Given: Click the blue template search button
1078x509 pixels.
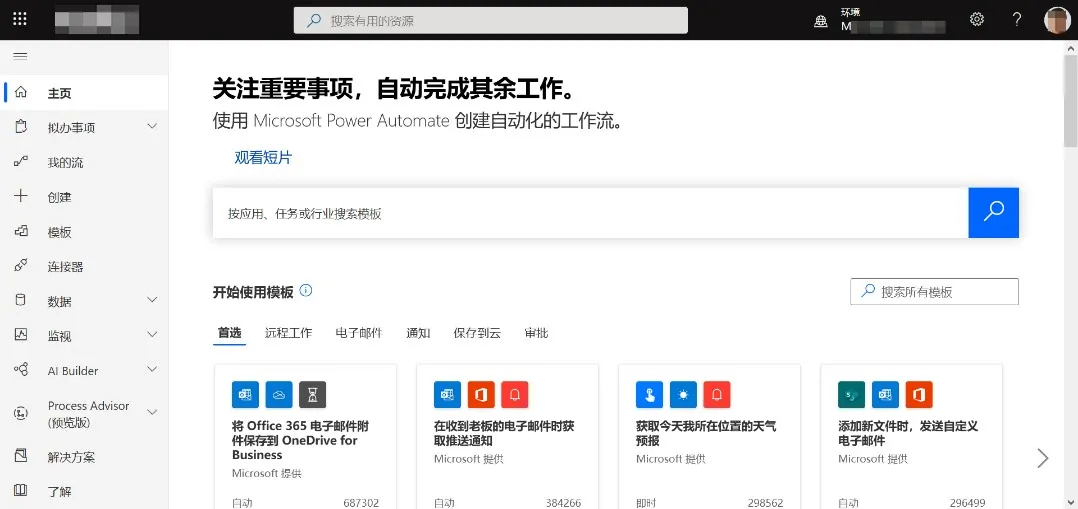Looking at the screenshot, I should point(993,213).
